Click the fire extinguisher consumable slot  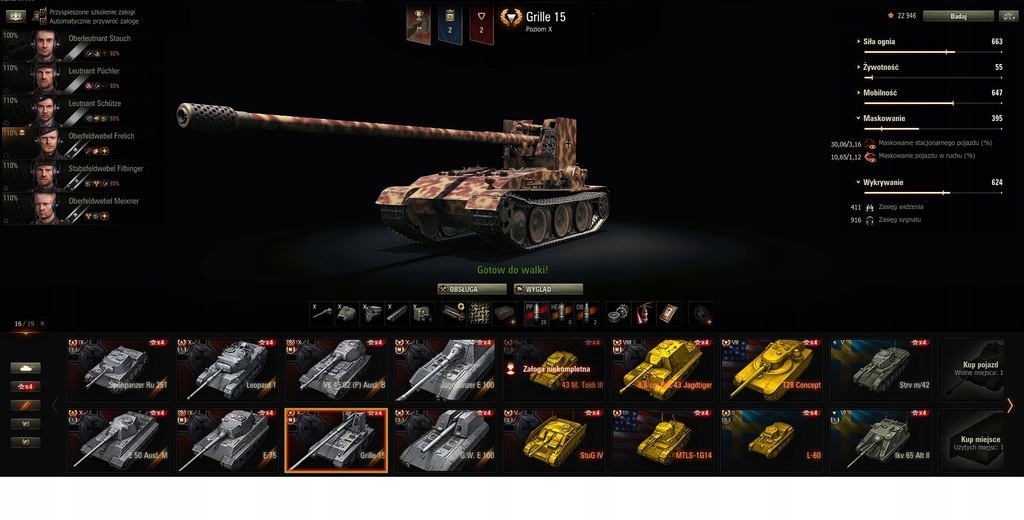[x=645, y=314]
